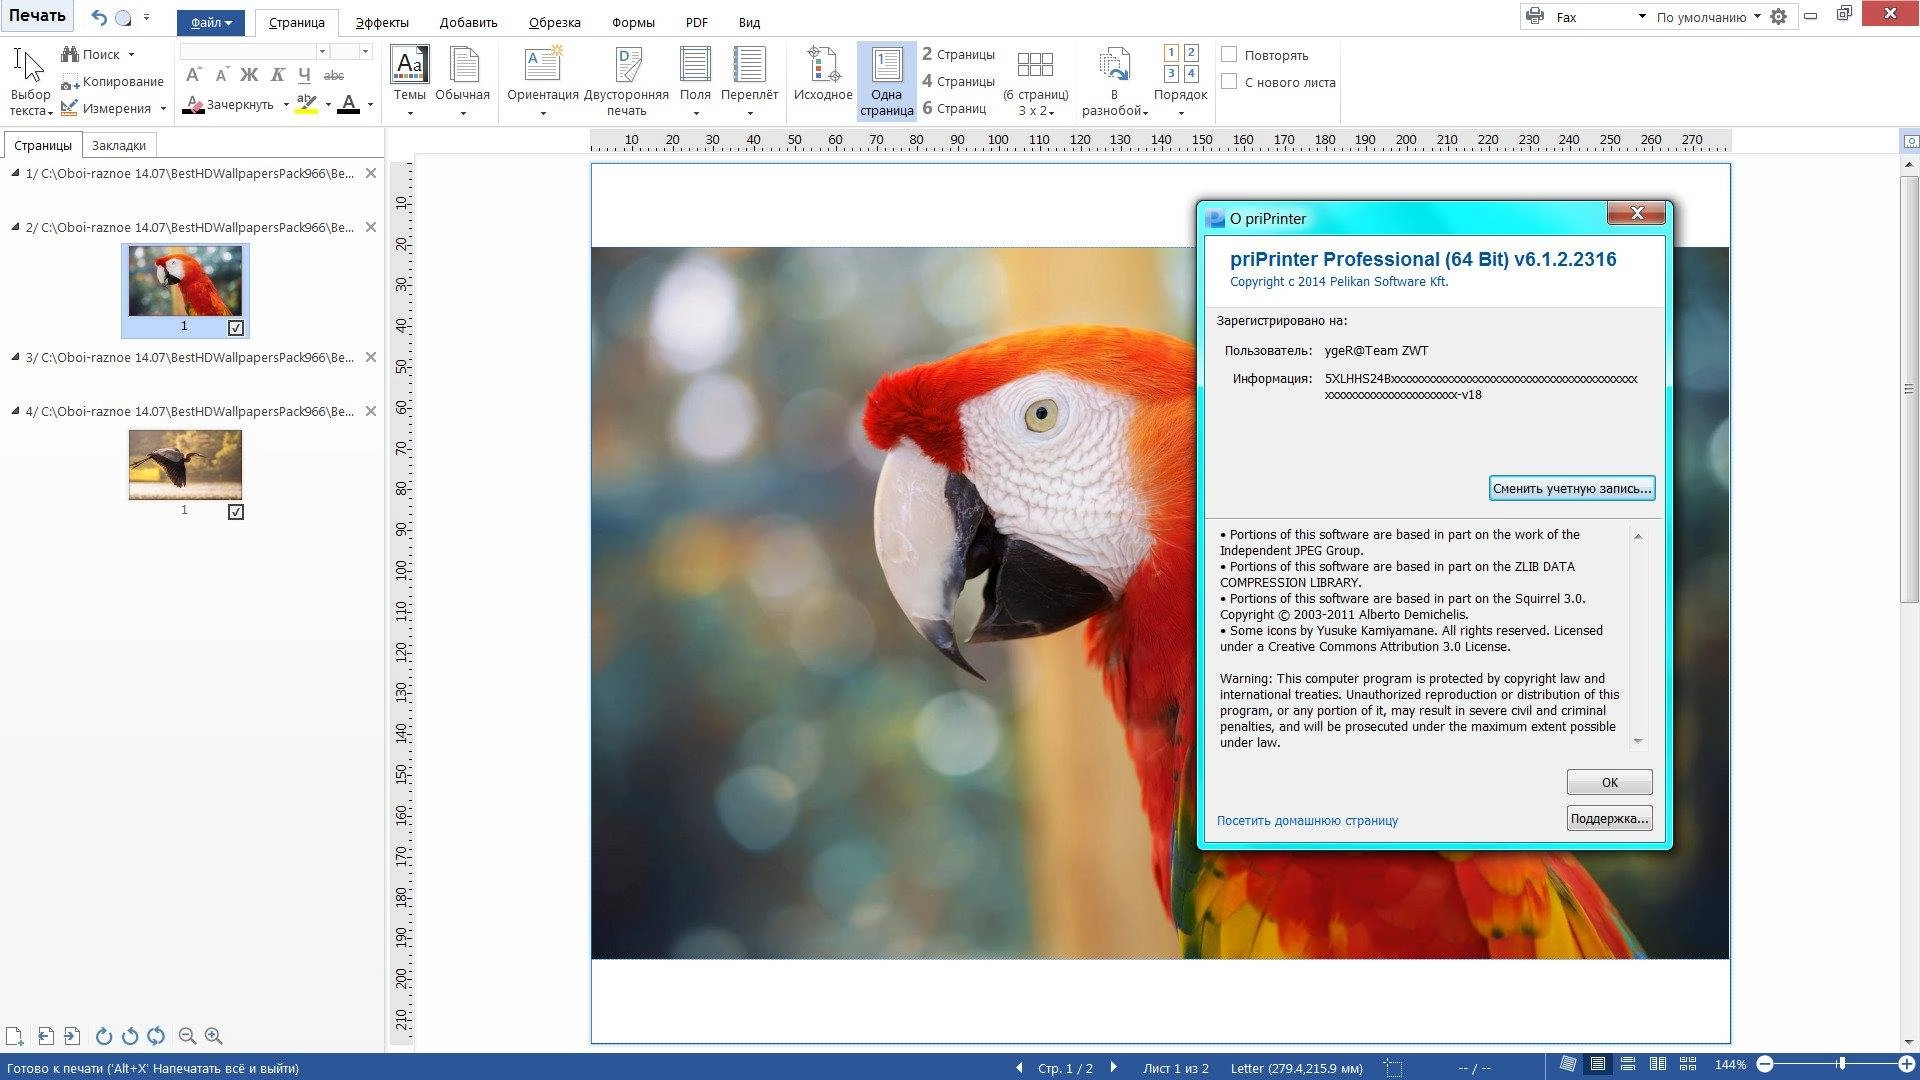Image resolution: width=1920 pixels, height=1080 pixels.
Task: Select the text selection tool (Выбор текста)
Action: click(x=30, y=83)
